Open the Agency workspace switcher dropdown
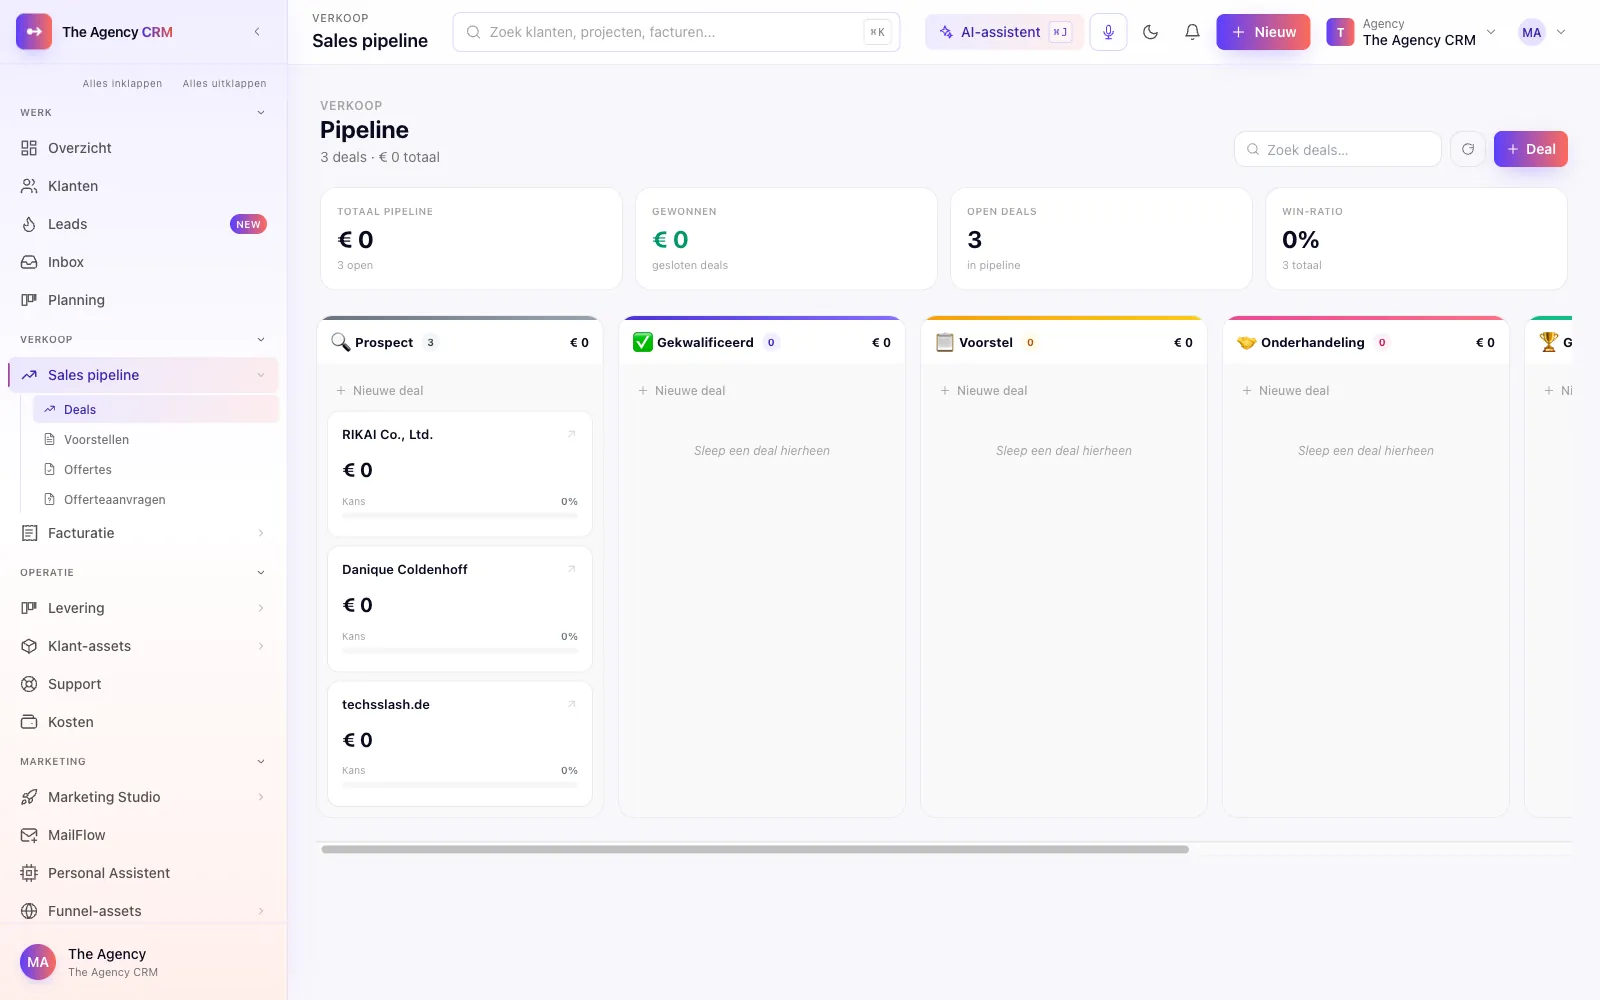 click(x=1411, y=32)
